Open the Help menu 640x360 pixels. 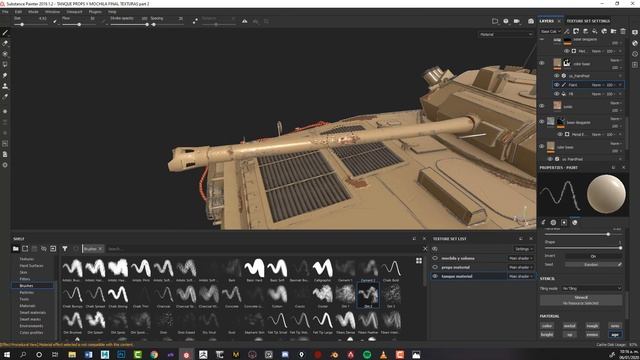coord(112,12)
